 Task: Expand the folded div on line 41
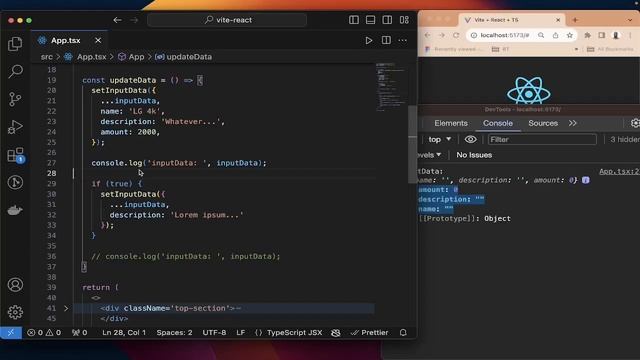coord(66,308)
